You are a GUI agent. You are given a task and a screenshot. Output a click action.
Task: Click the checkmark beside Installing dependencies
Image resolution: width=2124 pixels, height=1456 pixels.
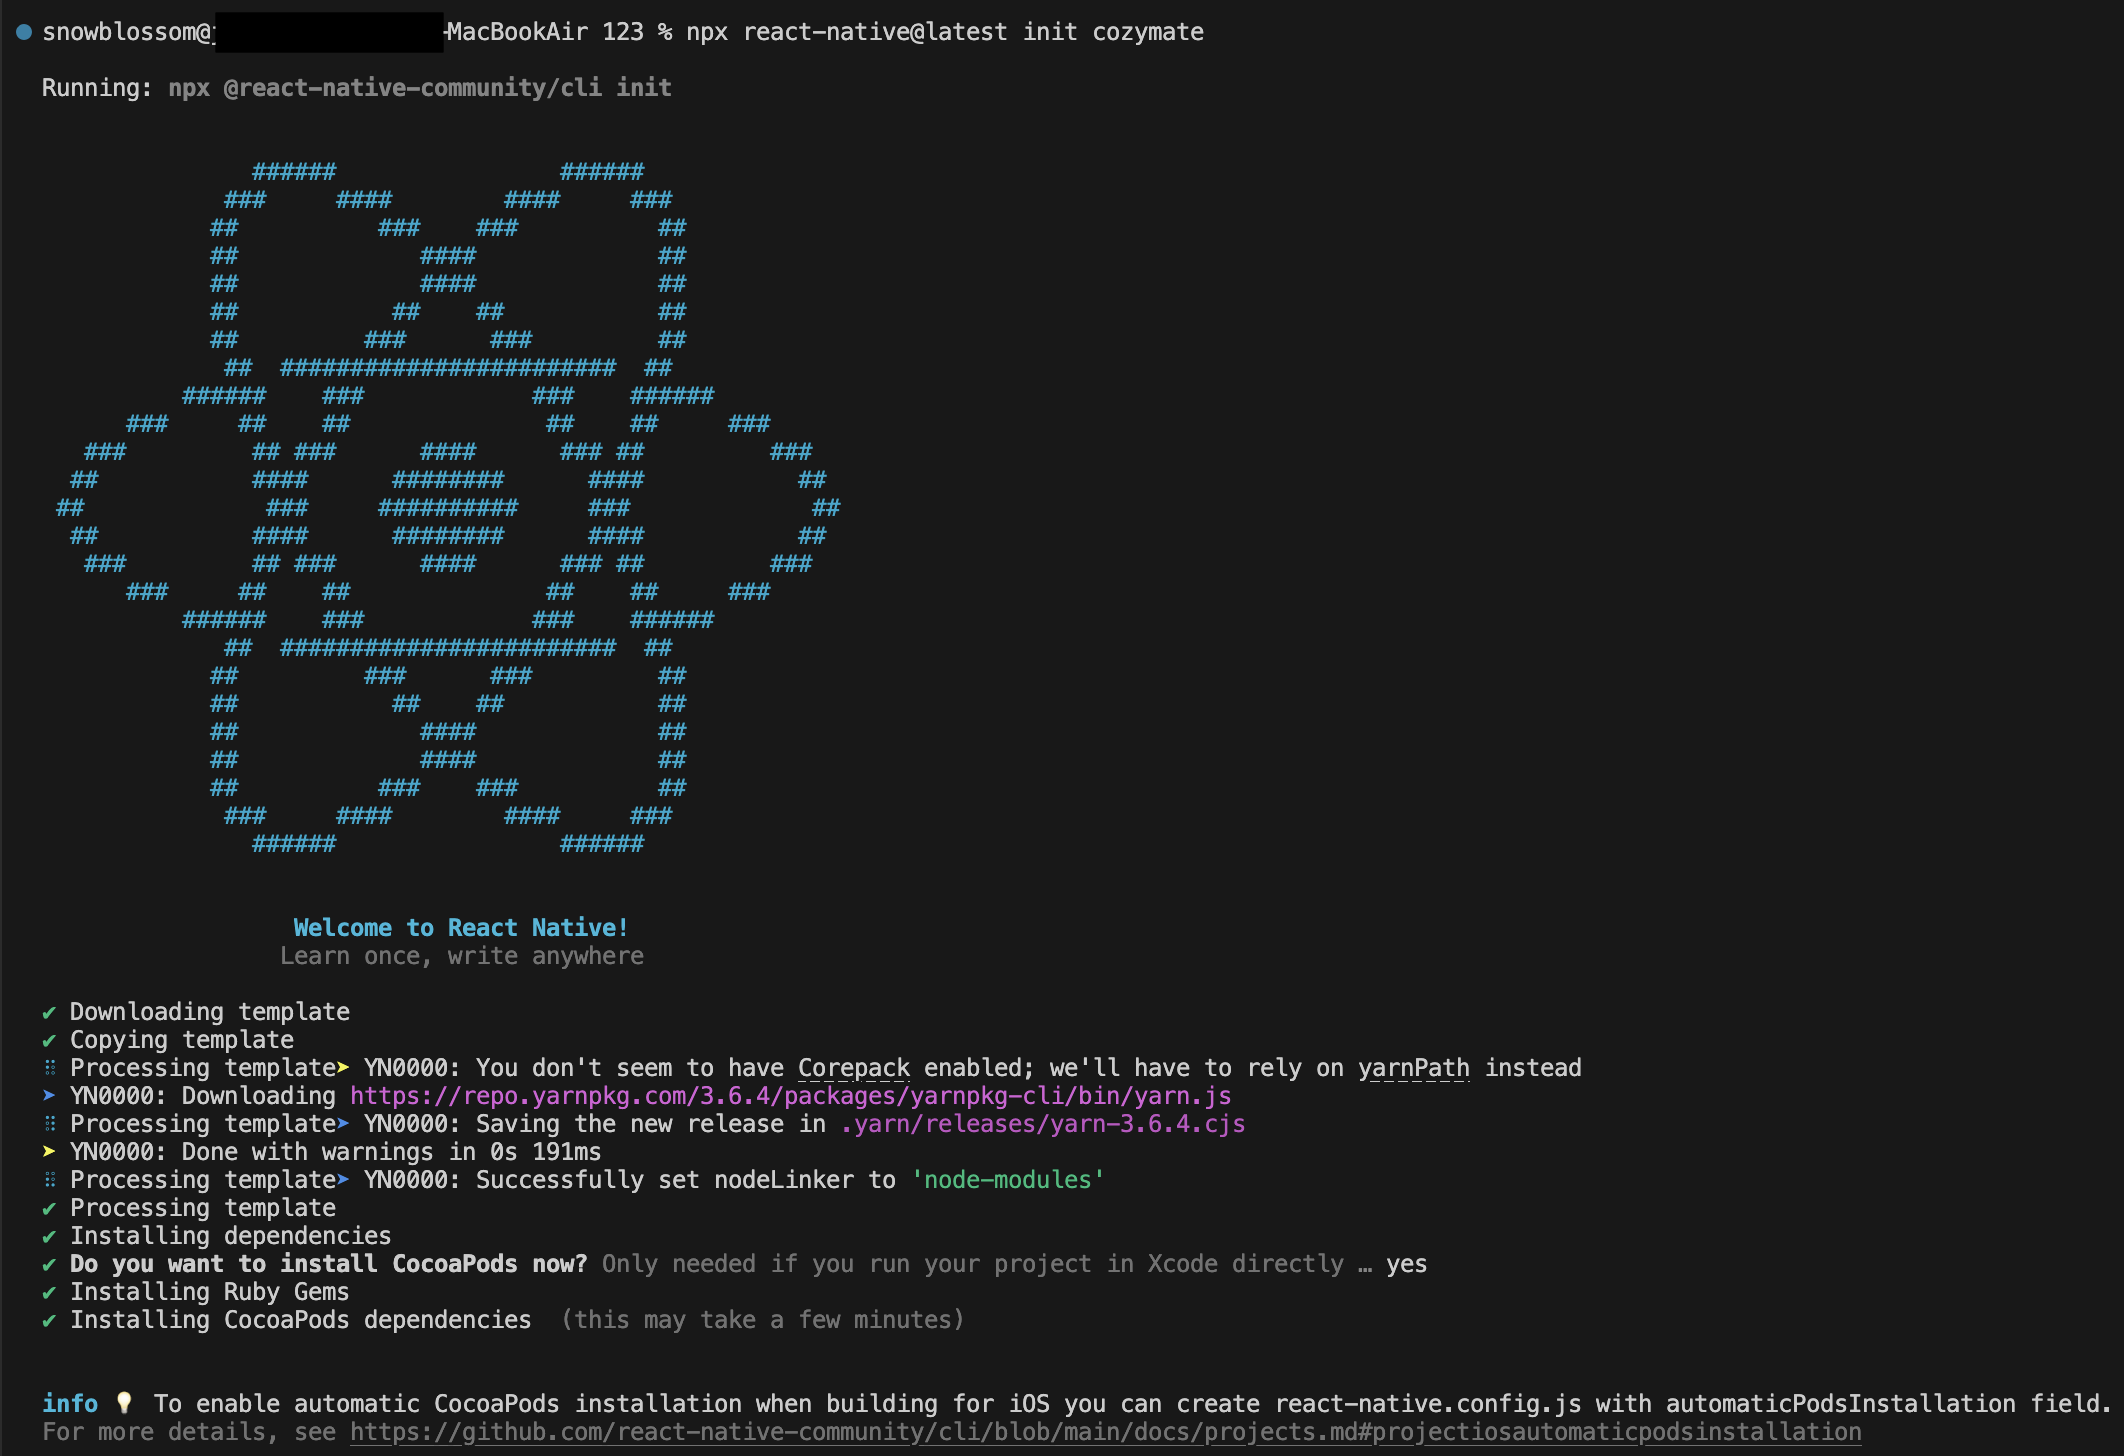tap(49, 1236)
